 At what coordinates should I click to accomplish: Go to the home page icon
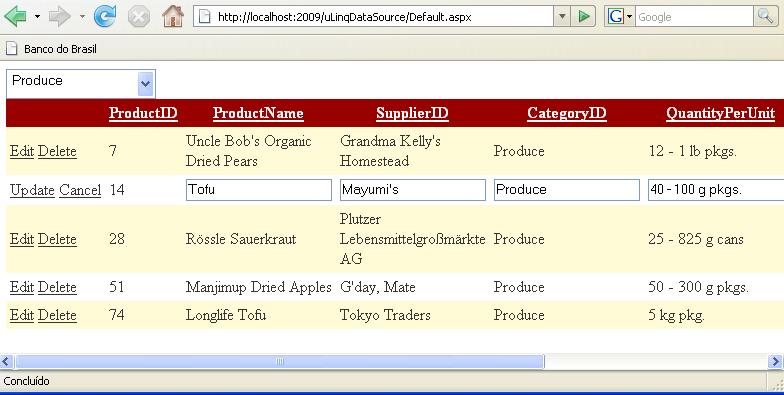(172, 16)
